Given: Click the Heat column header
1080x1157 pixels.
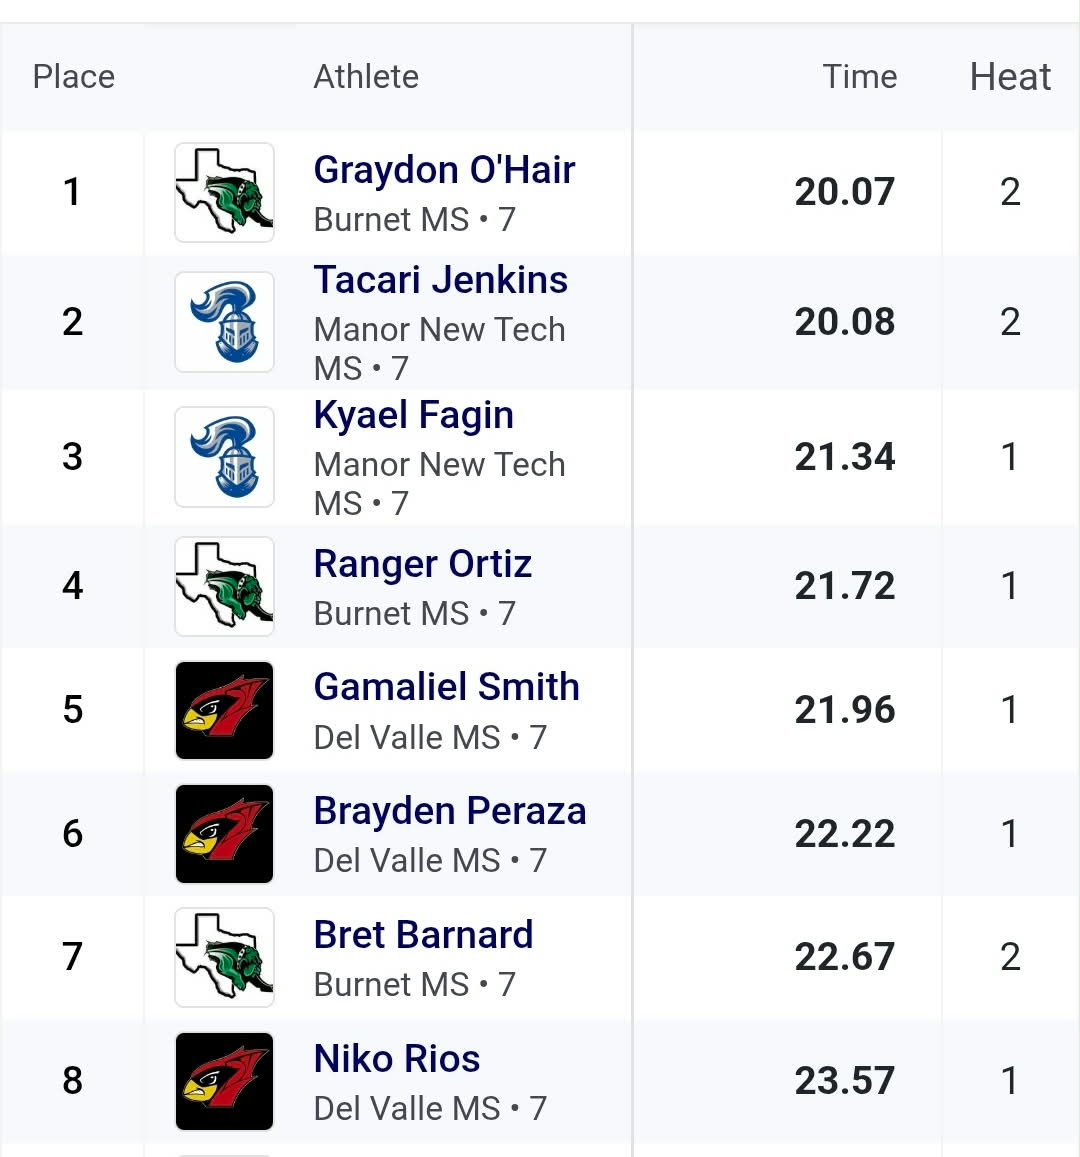Looking at the screenshot, I should [x=1009, y=77].
